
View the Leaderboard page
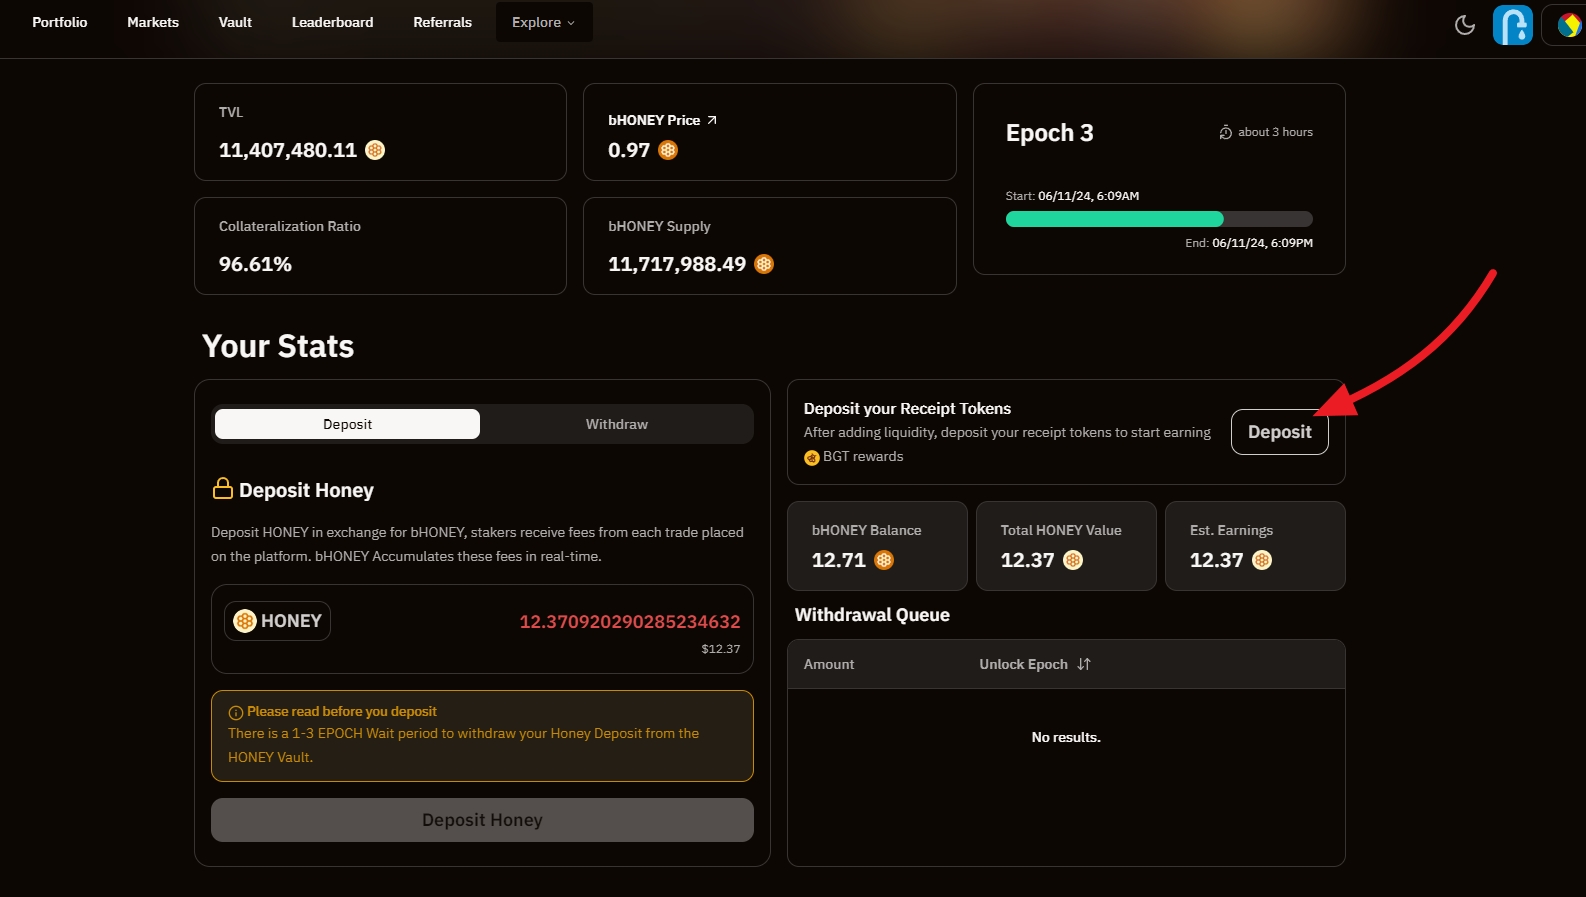coord(332,22)
